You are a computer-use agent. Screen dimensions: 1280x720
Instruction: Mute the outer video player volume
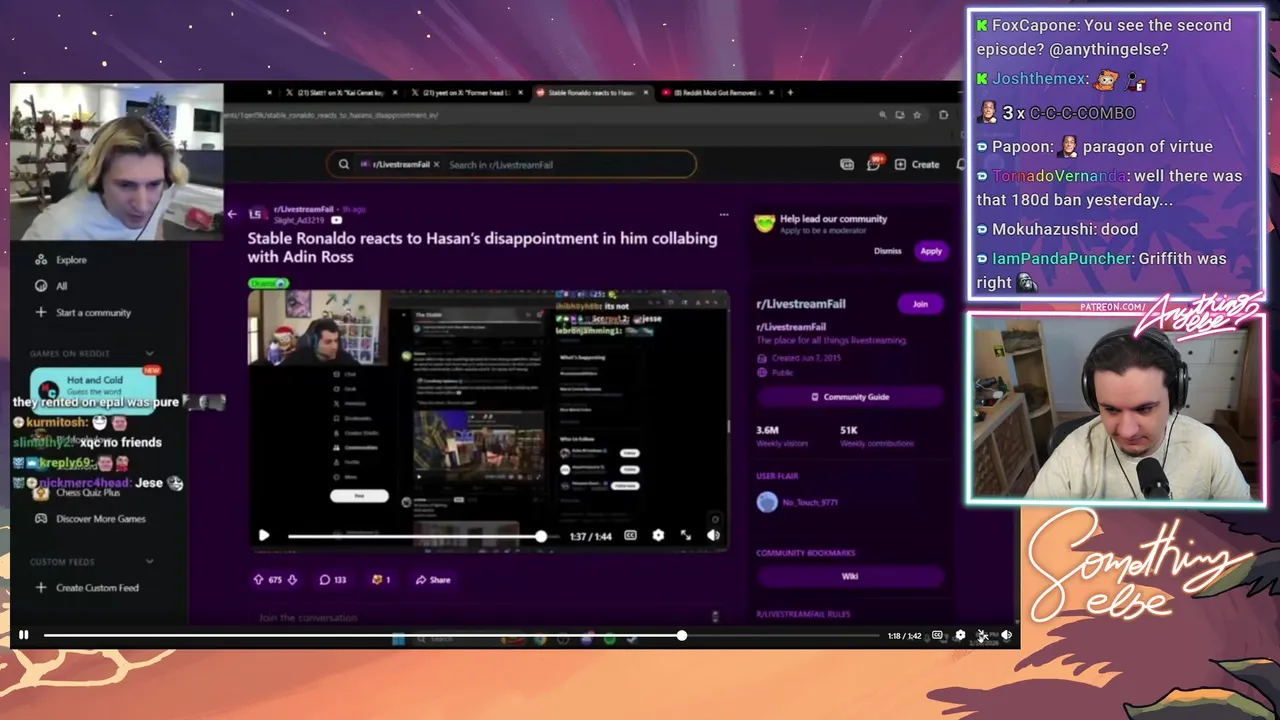pyautogui.click(x=1007, y=635)
